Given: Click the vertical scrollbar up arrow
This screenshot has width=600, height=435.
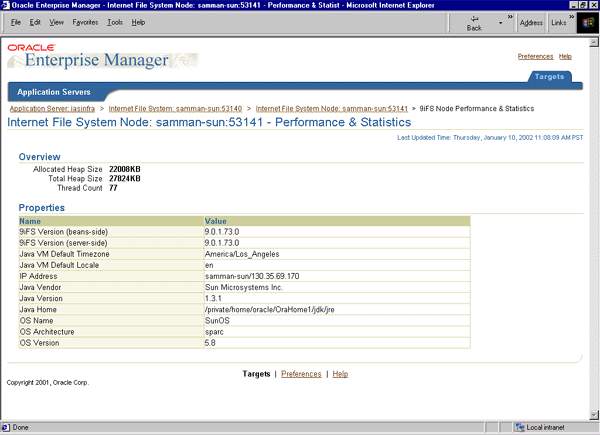Looking at the screenshot, I should 594,42.
